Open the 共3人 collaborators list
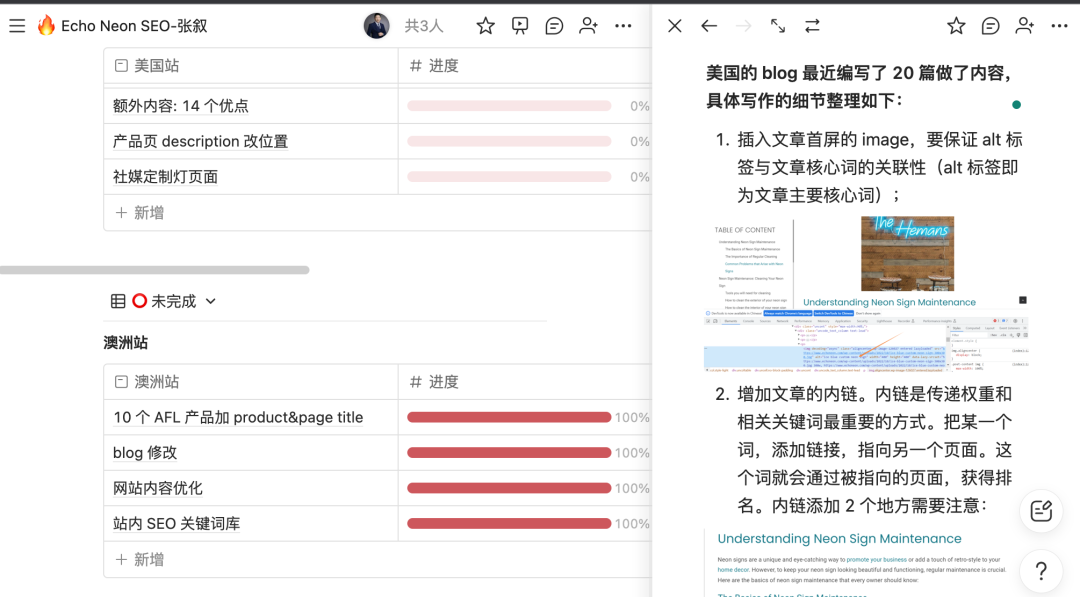Screen dimensions: 1080x597 pos(424,26)
